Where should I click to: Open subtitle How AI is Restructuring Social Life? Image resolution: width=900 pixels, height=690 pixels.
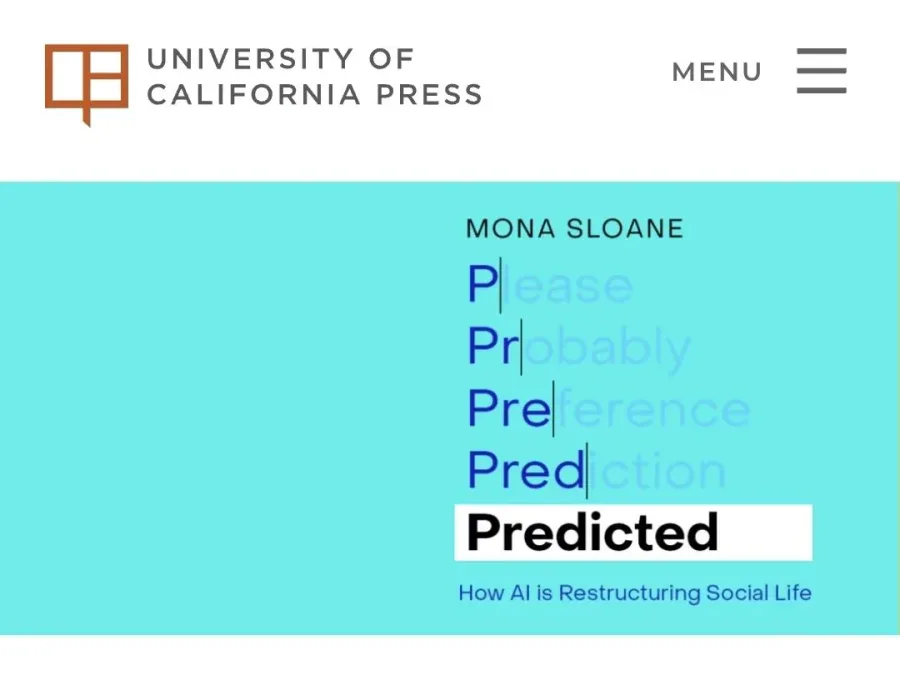(x=635, y=592)
